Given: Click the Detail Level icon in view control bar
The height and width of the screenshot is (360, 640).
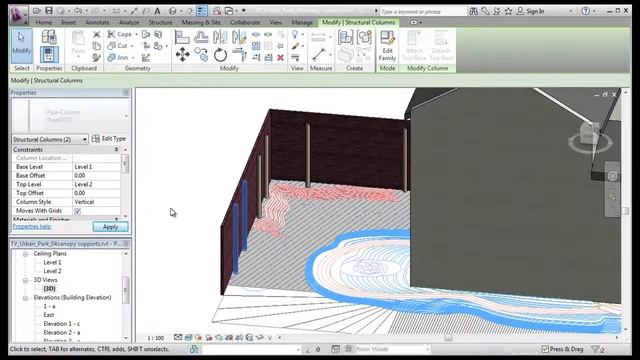Looking at the screenshot, I should pyautogui.click(x=178, y=338).
